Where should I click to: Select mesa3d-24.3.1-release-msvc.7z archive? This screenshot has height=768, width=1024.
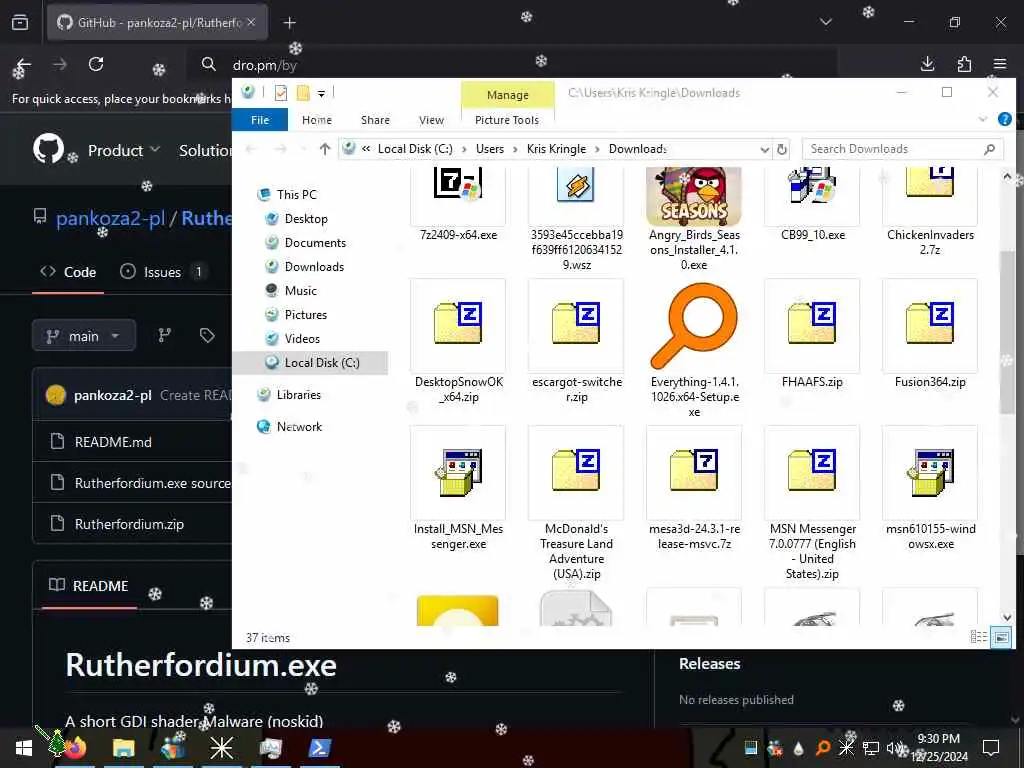coord(694,470)
